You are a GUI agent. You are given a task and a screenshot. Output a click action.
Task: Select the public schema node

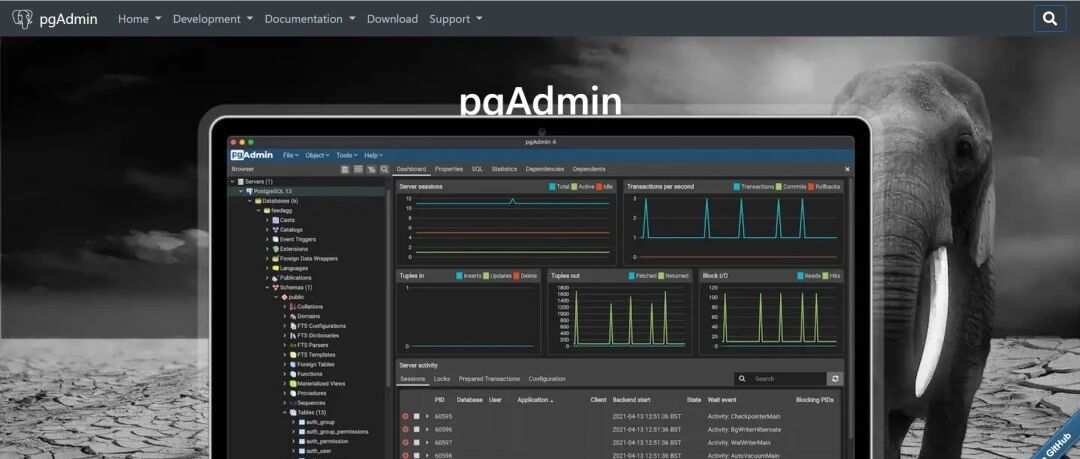click(x=296, y=297)
